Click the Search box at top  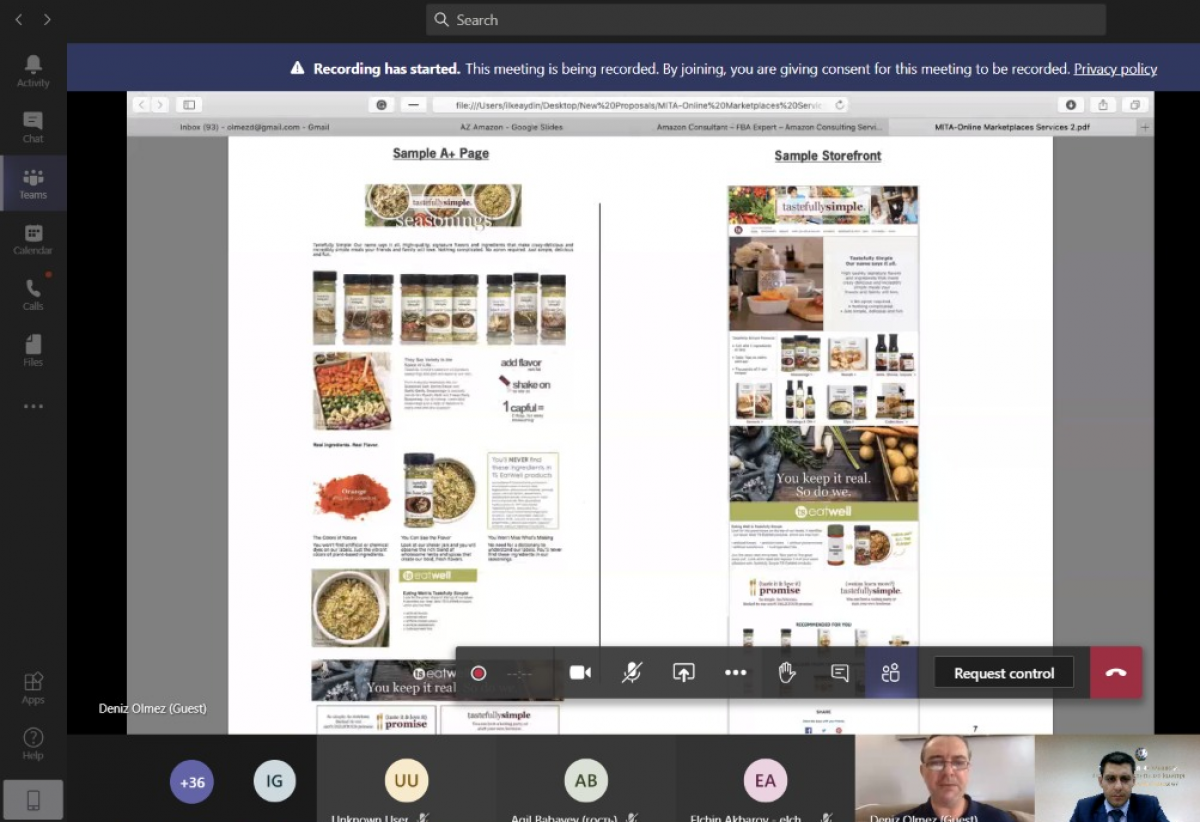765,20
